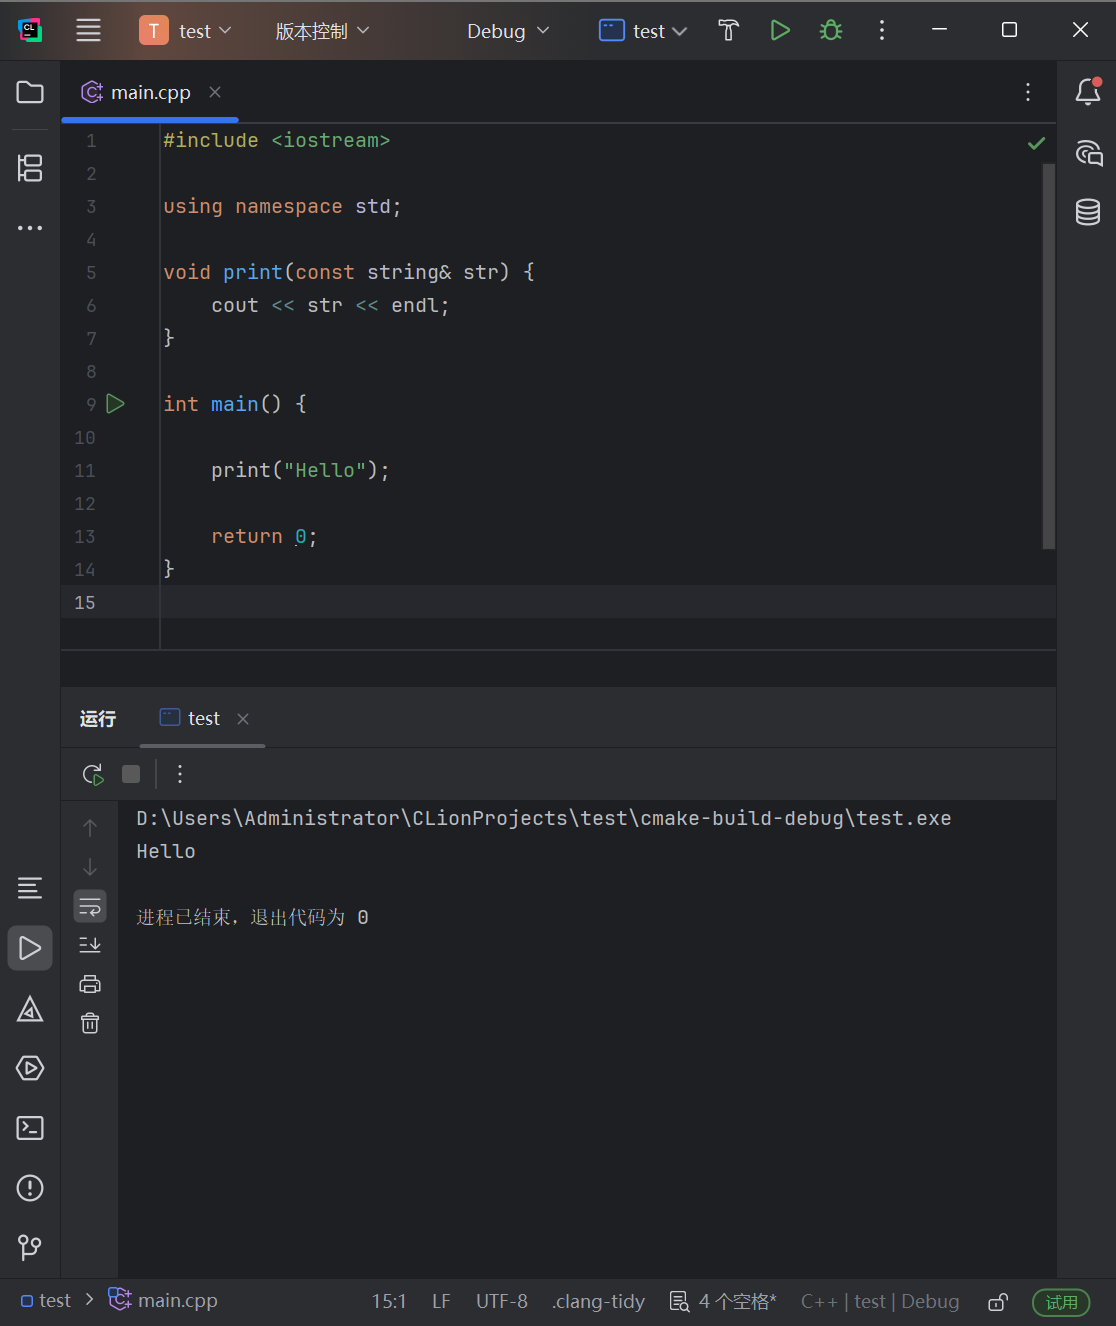1116x1326 pixels.
Task: Open the Database tool window
Action: pyautogui.click(x=1088, y=212)
